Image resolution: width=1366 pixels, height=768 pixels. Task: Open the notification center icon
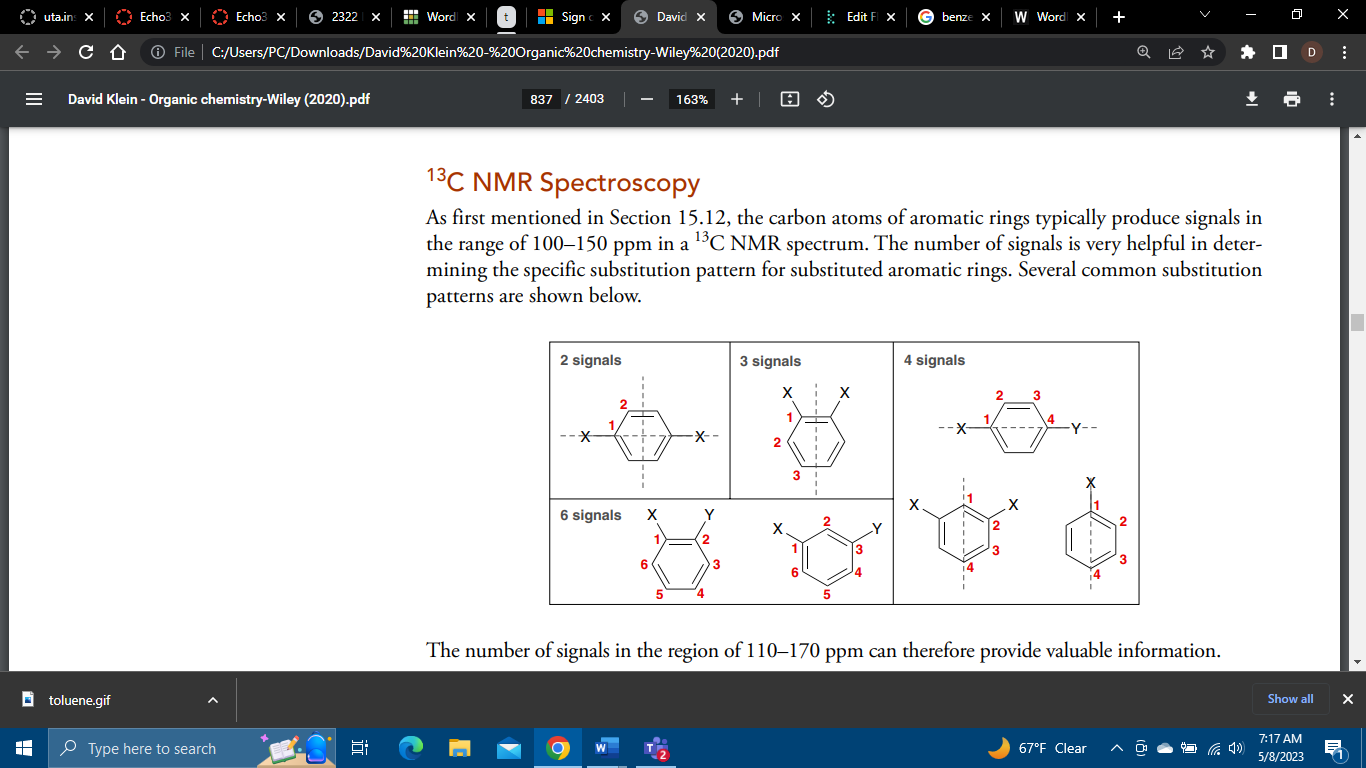1334,748
